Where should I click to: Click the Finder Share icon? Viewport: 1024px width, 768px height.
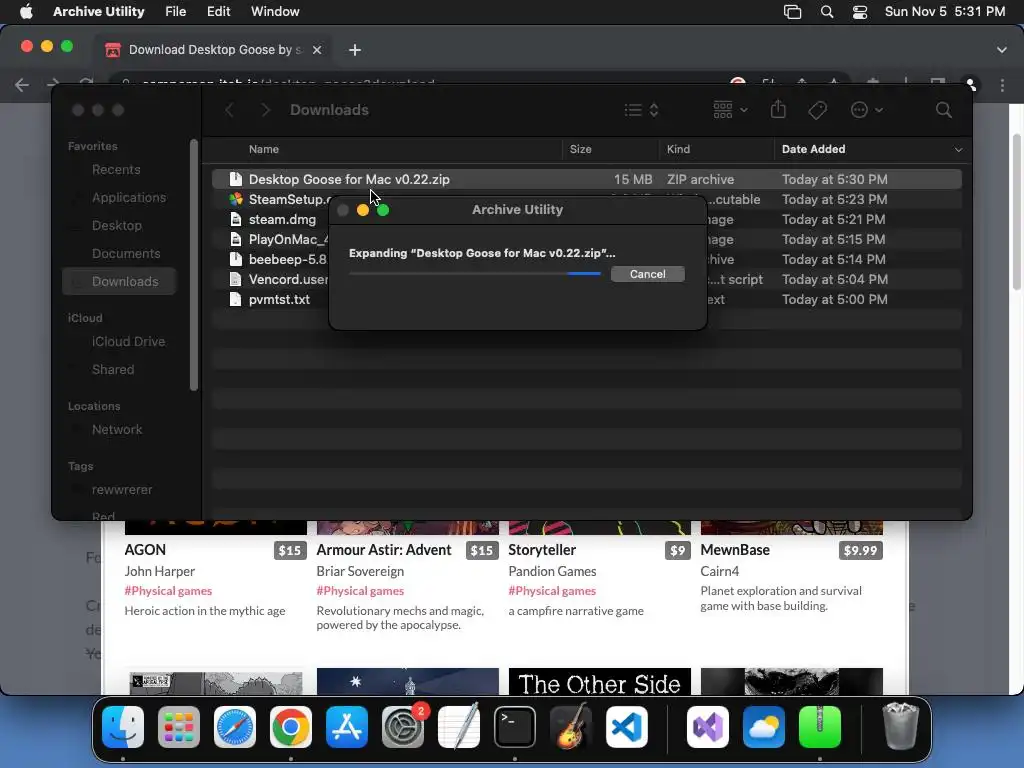(x=778, y=109)
